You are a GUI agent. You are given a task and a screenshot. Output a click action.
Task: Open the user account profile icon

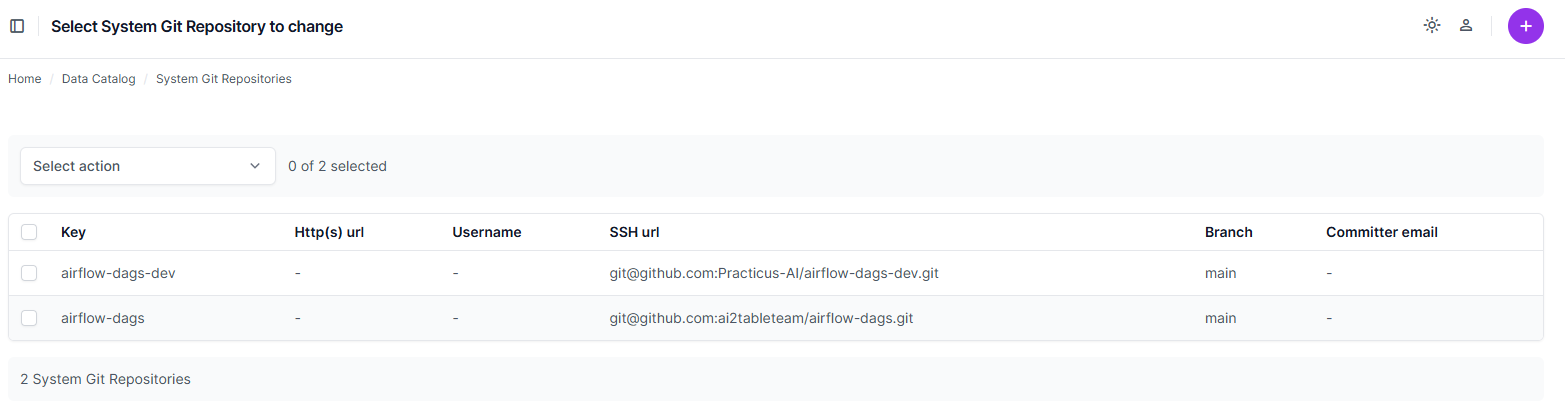(1466, 26)
